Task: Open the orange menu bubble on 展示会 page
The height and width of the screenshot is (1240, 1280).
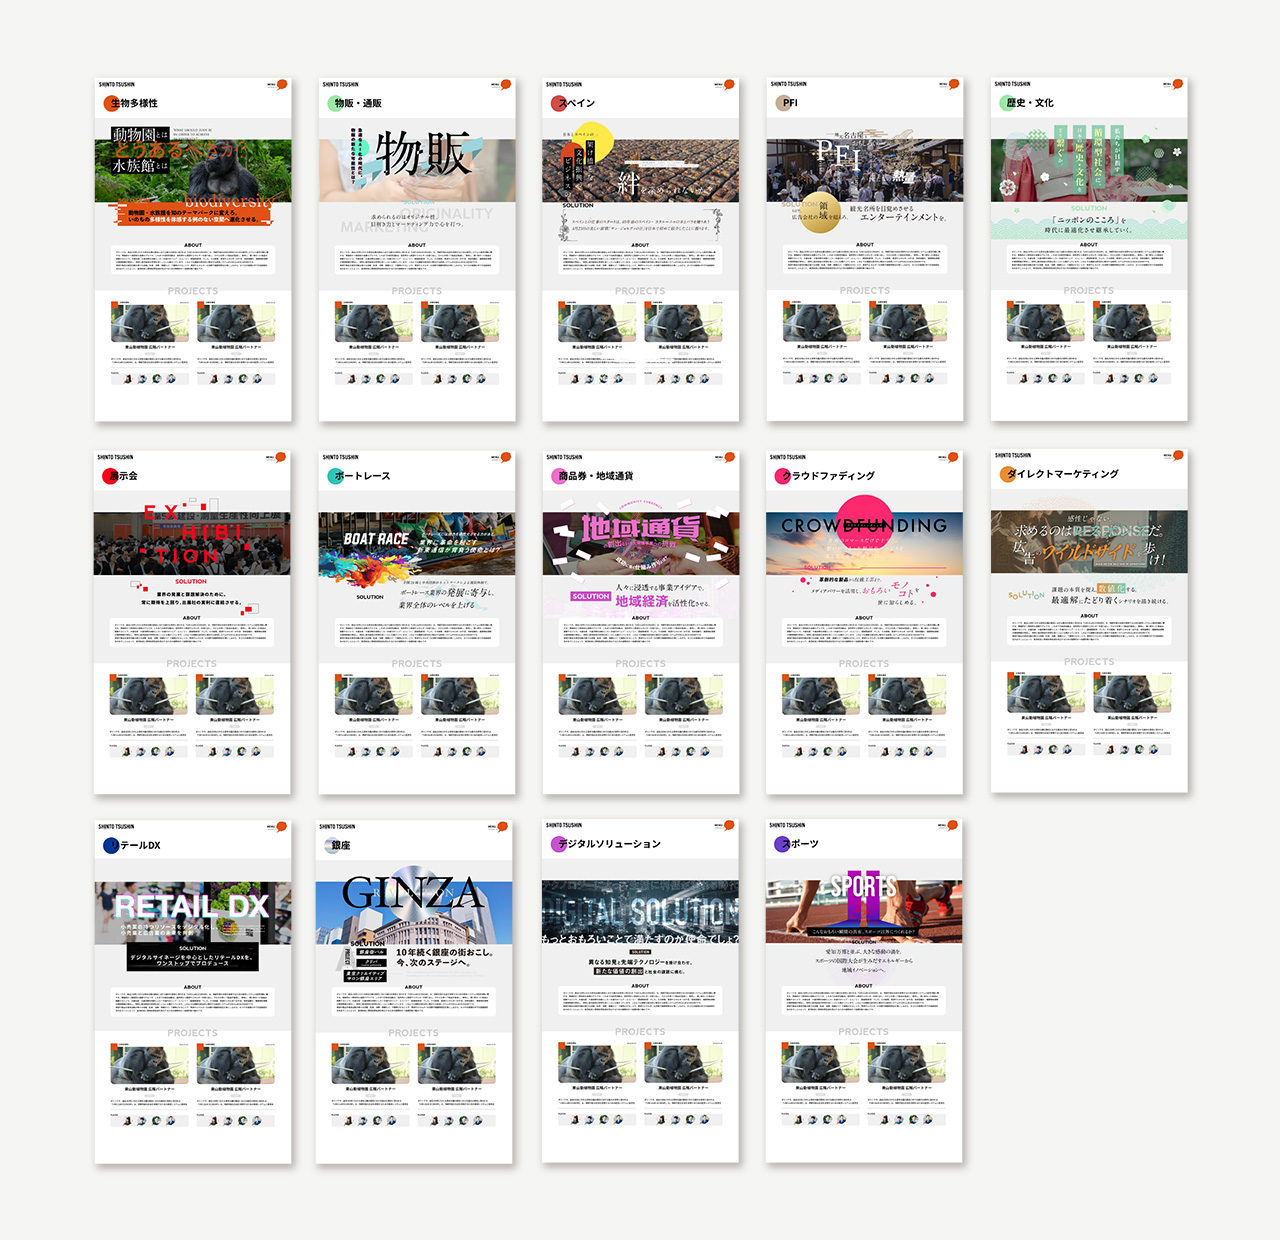Action: click(x=281, y=457)
